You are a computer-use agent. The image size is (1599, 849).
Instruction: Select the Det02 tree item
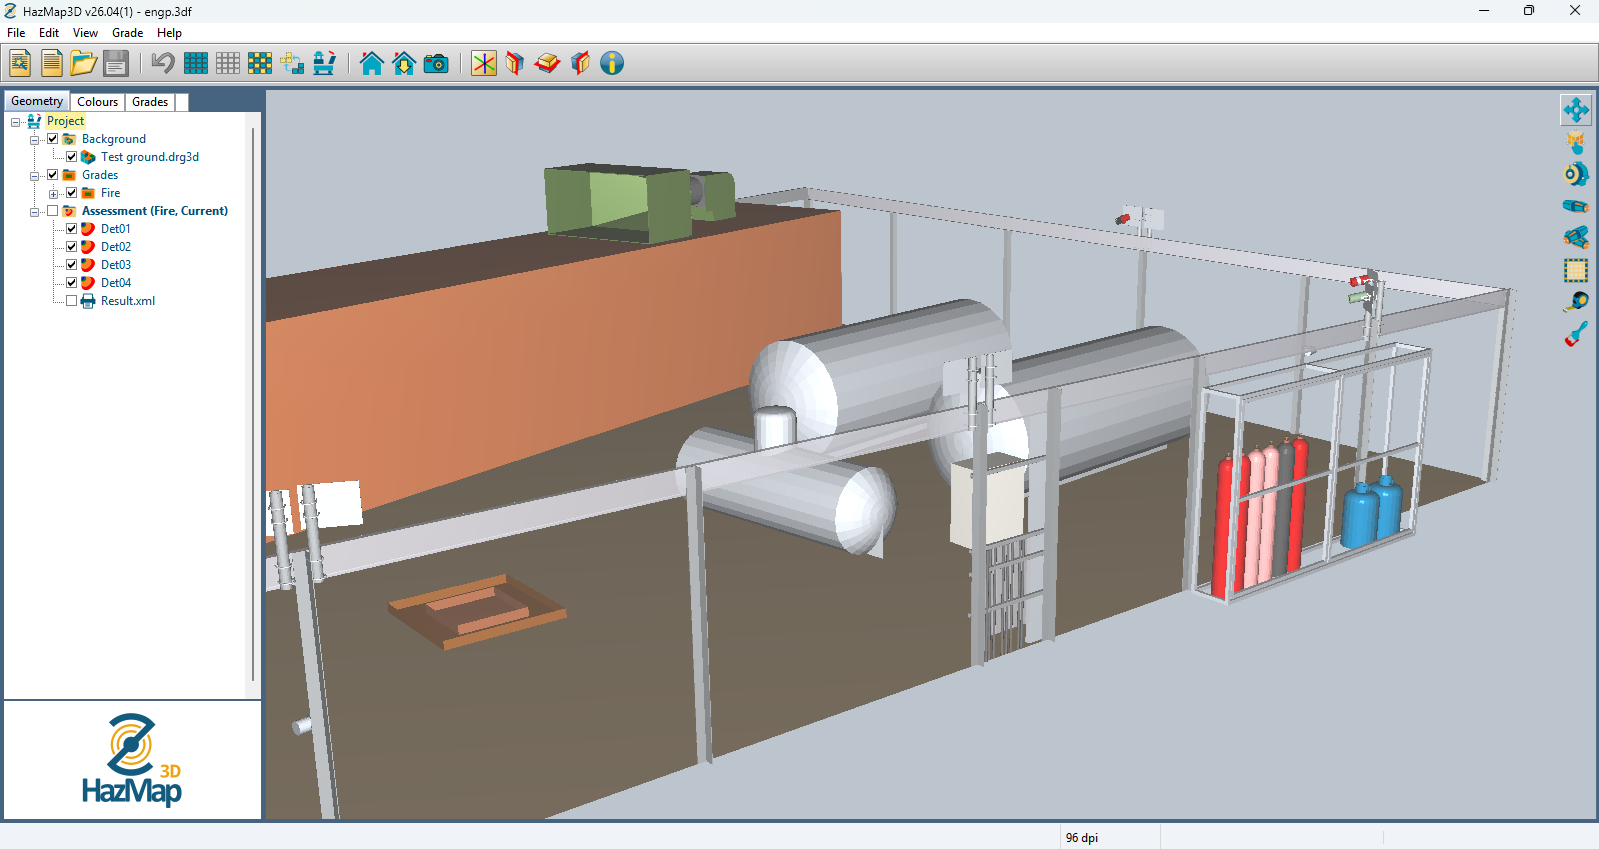[116, 247]
